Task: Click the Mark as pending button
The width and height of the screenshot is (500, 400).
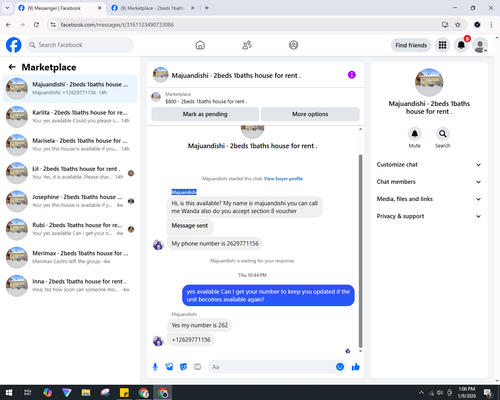Action: tap(205, 114)
